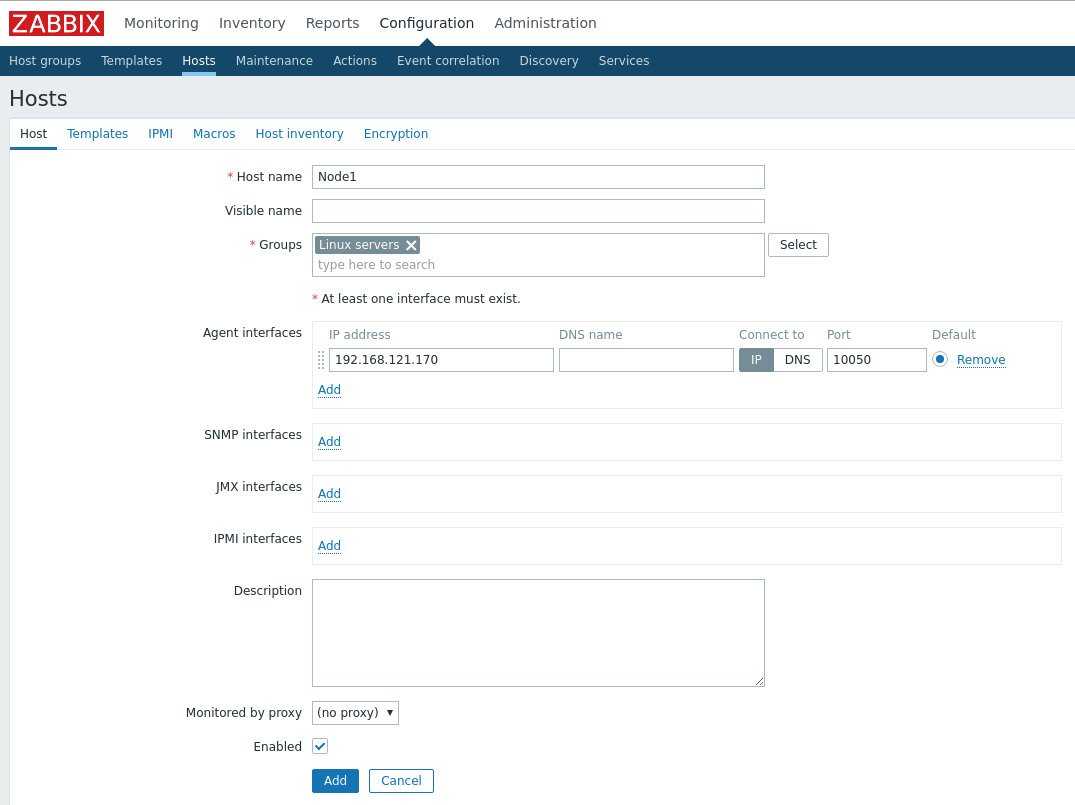Remove the agent interface
The width and height of the screenshot is (1075, 805).
click(980, 360)
